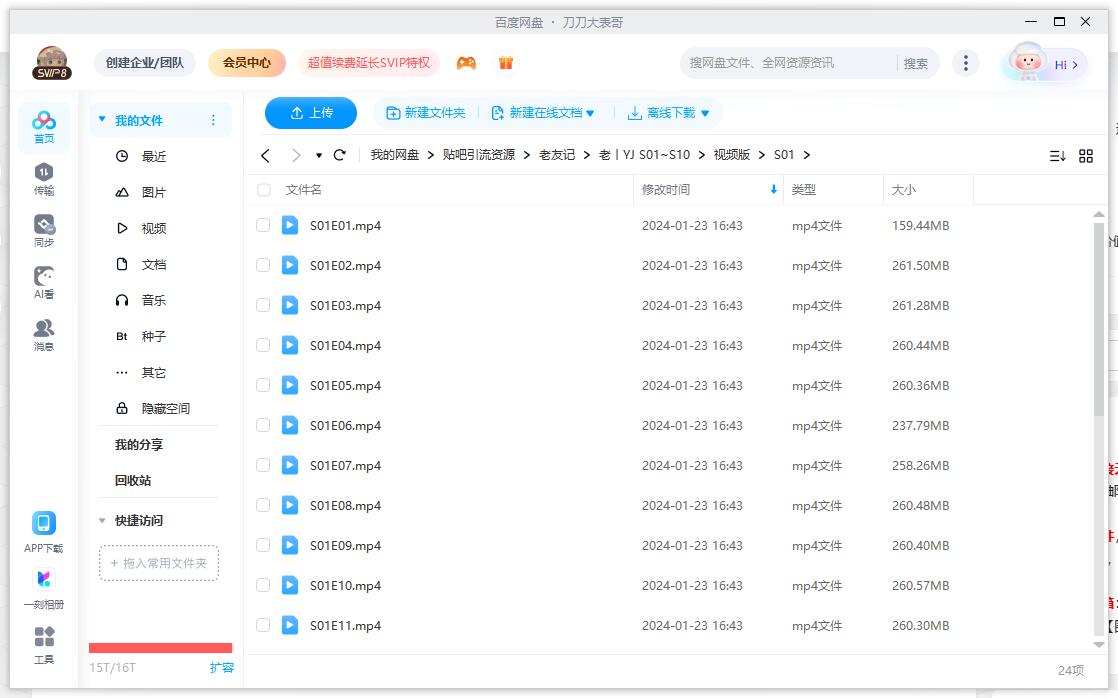The height and width of the screenshot is (698, 1118).
Task: Select the 首页 home icon
Action: [43, 118]
